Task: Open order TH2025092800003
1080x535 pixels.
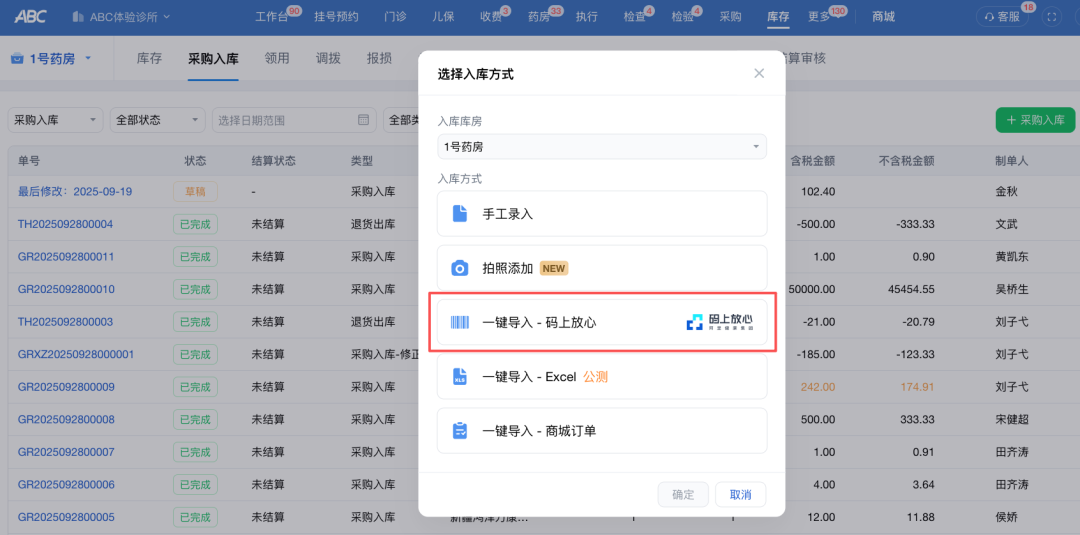Action: tap(65, 322)
